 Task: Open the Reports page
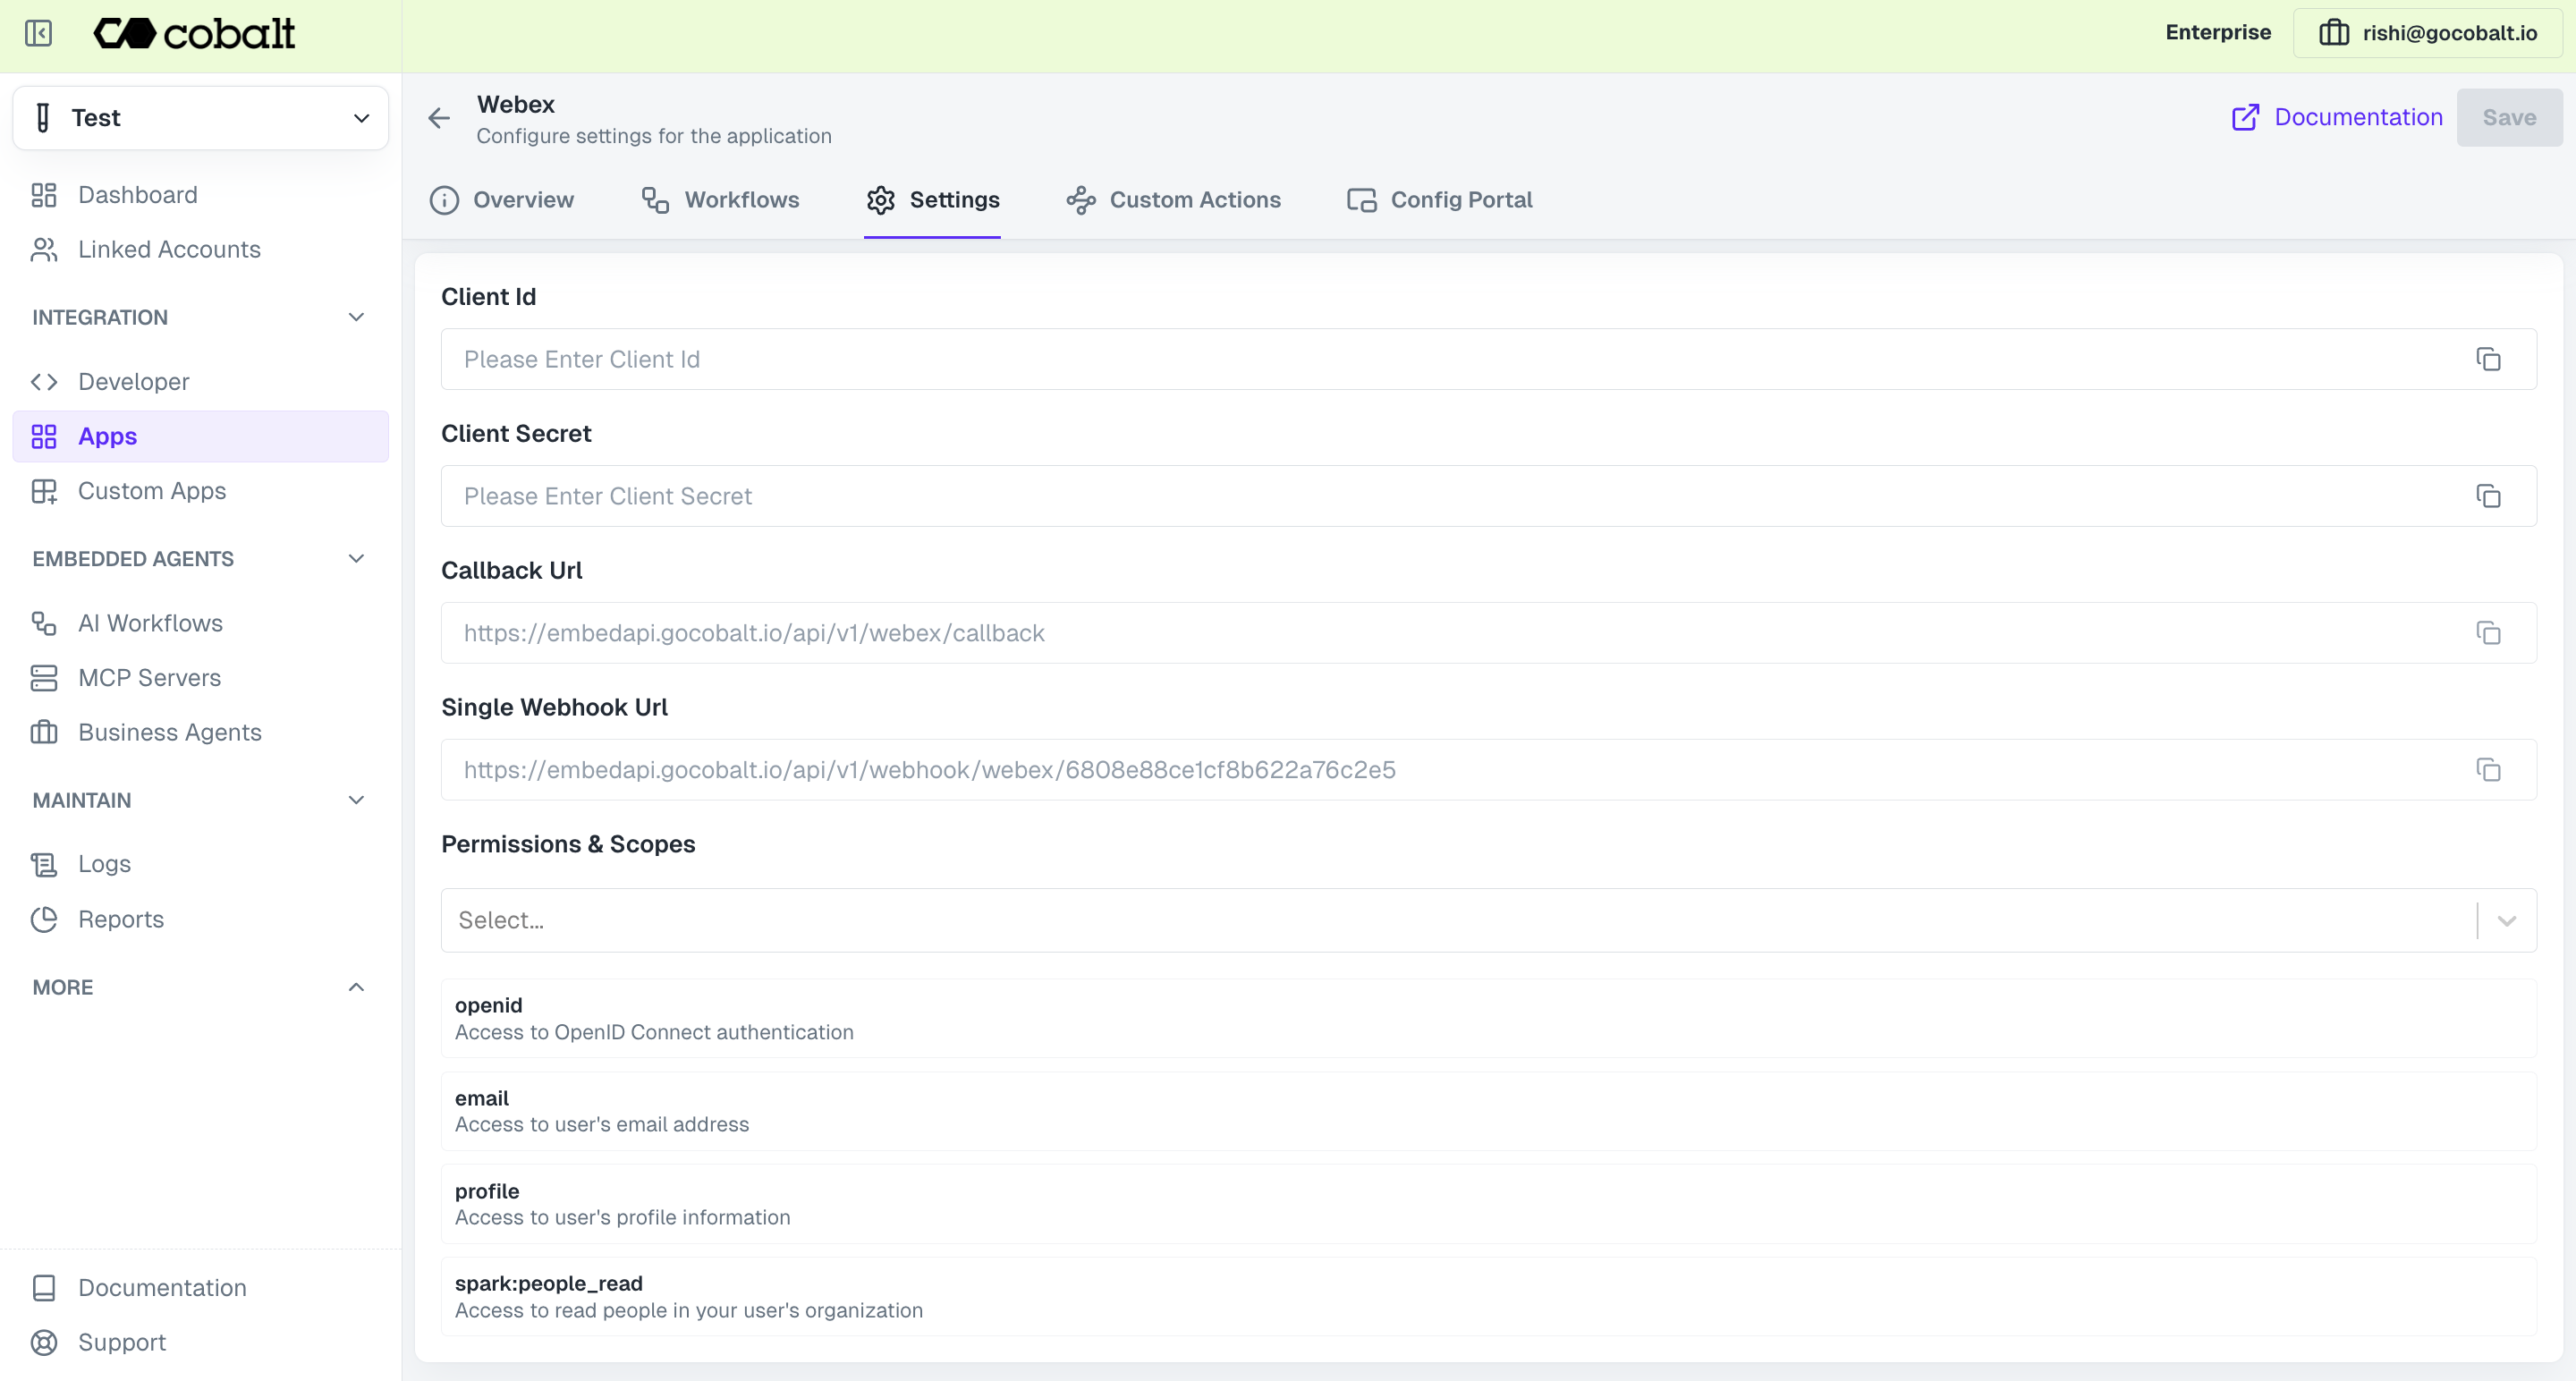(x=120, y=919)
